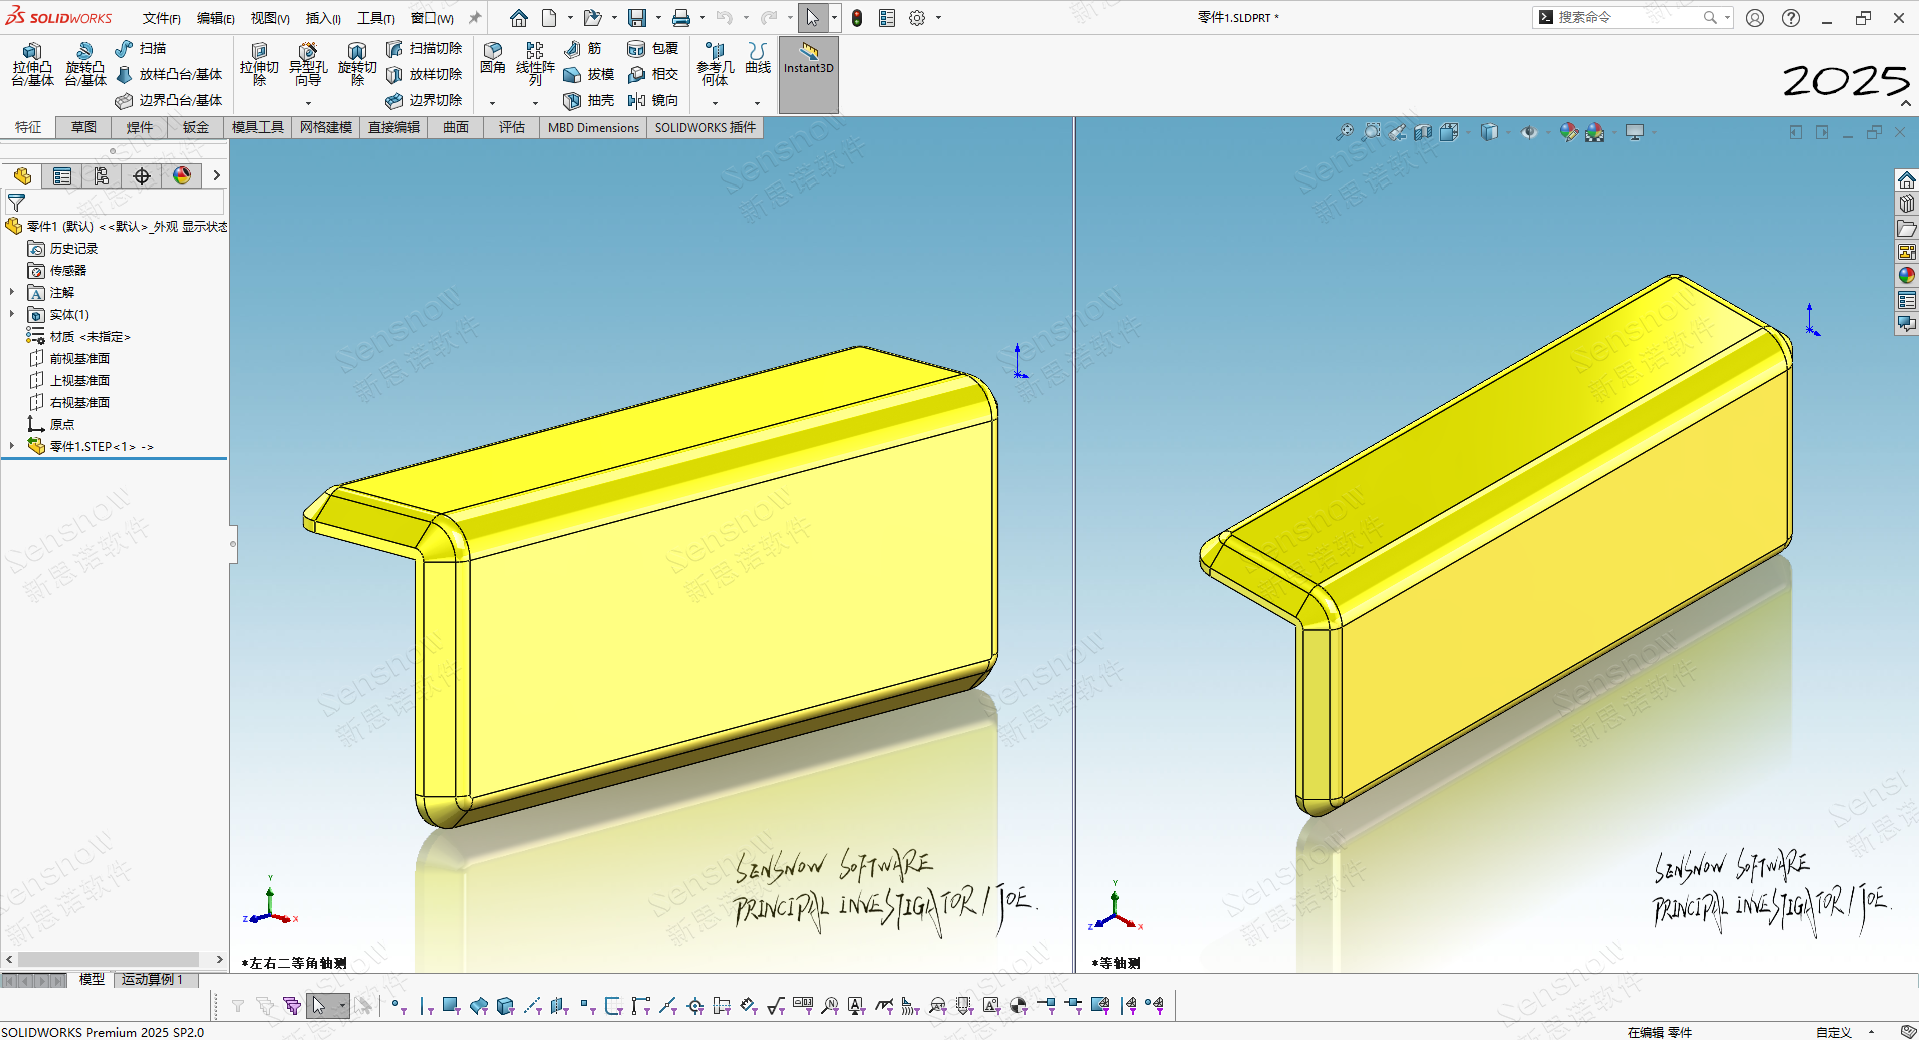Select the Shell (抽壳) feature
The image size is (1919, 1040).
[588, 101]
